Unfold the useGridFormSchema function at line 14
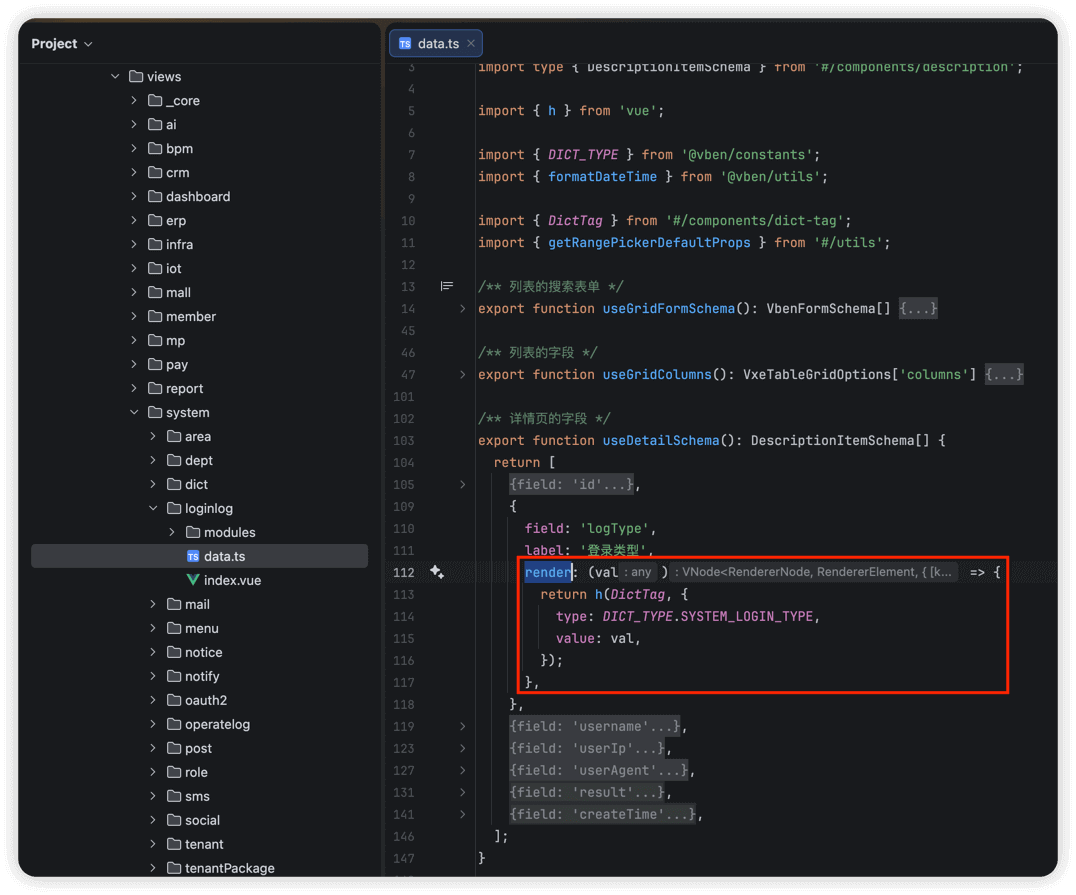This screenshot has width=1076, height=895. 462,309
